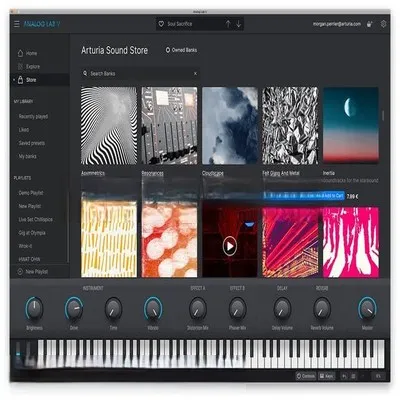Click the account email morgan.perrier@arturia.com
Screen dimensions: 400x400
tap(337, 24)
